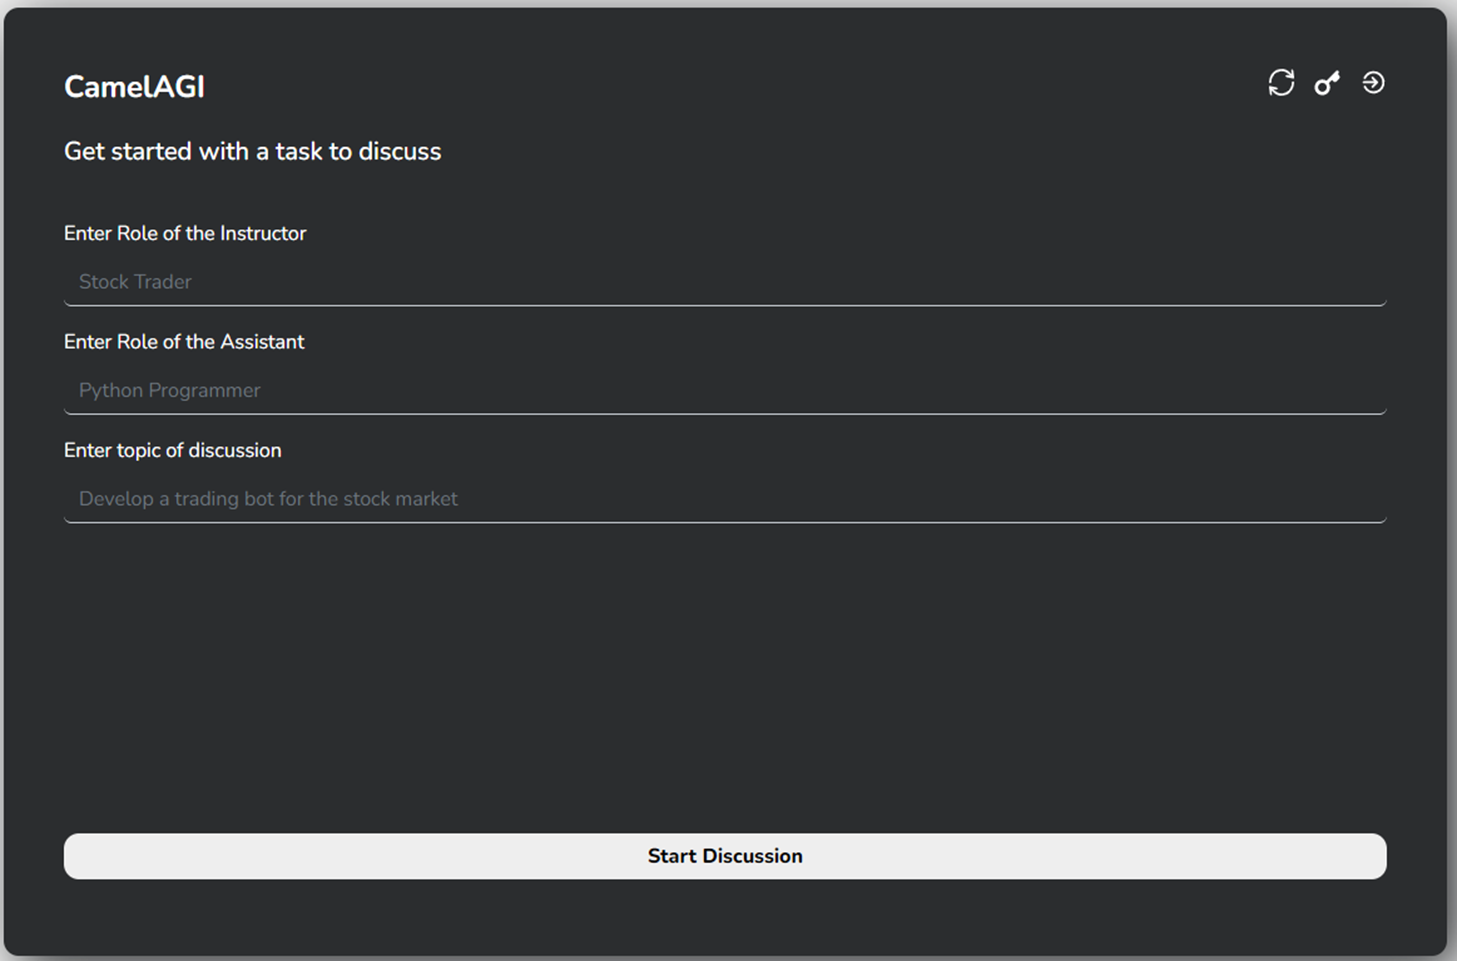Image resolution: width=1457 pixels, height=961 pixels.
Task: Click the 'Enter Role of the Instructor' label
Action: click(x=185, y=234)
